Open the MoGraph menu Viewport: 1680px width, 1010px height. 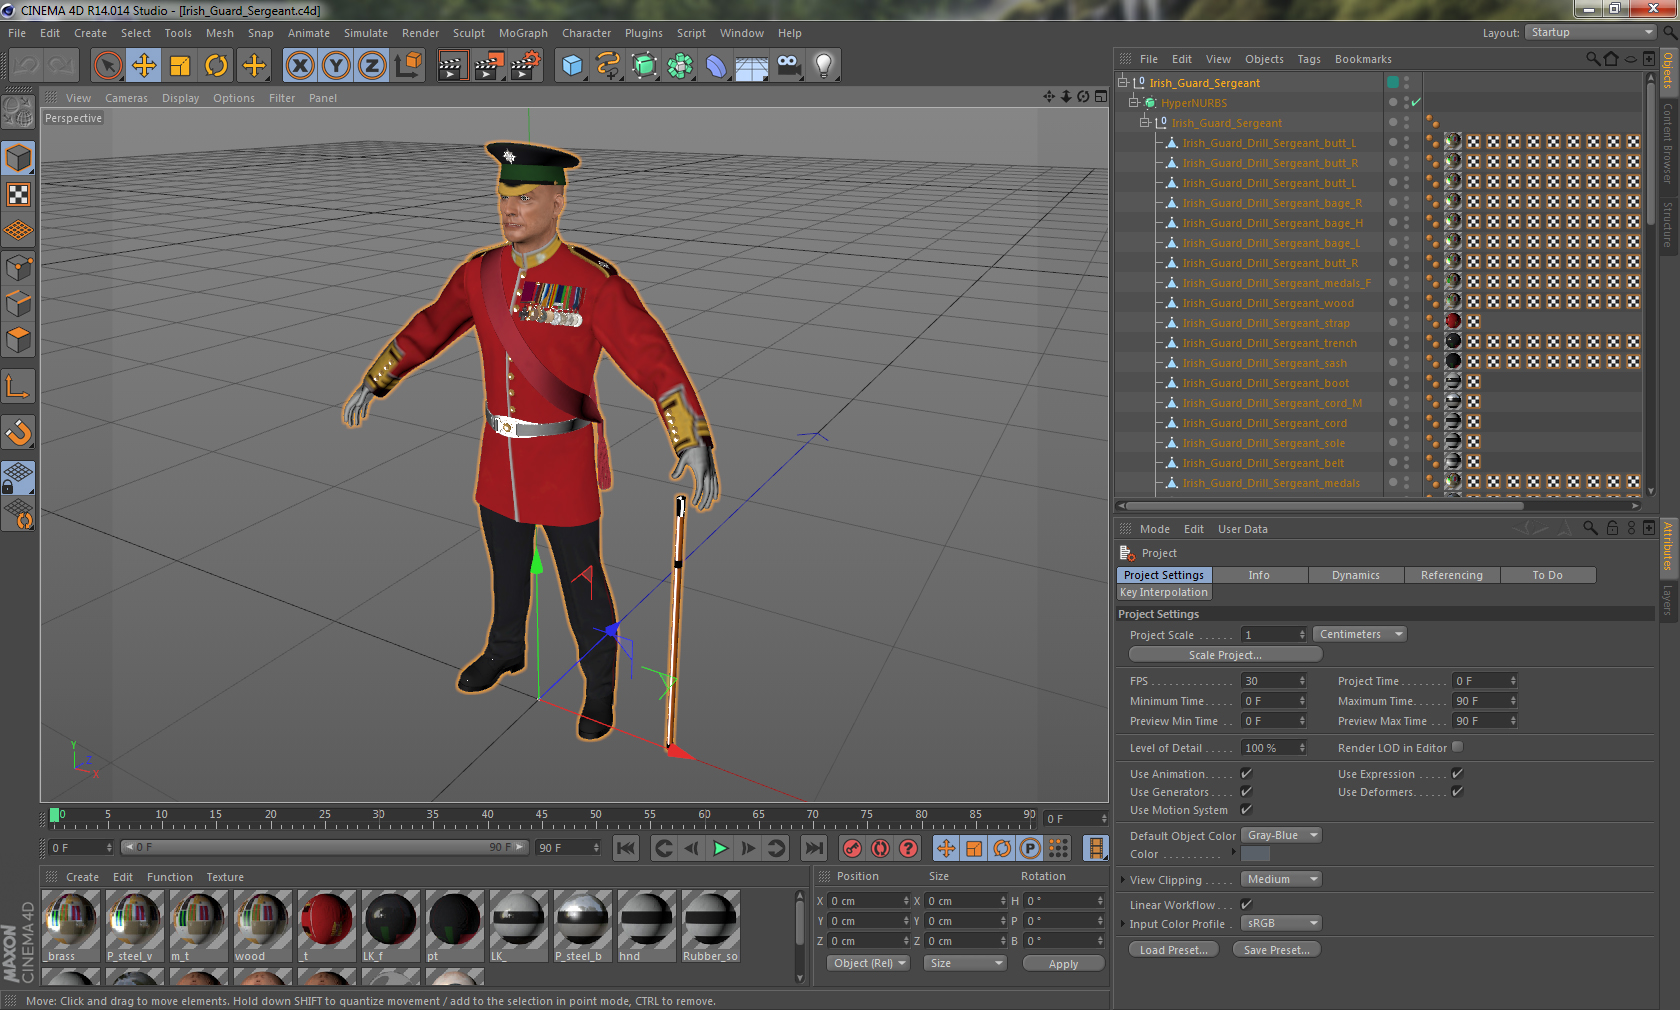[x=523, y=33]
